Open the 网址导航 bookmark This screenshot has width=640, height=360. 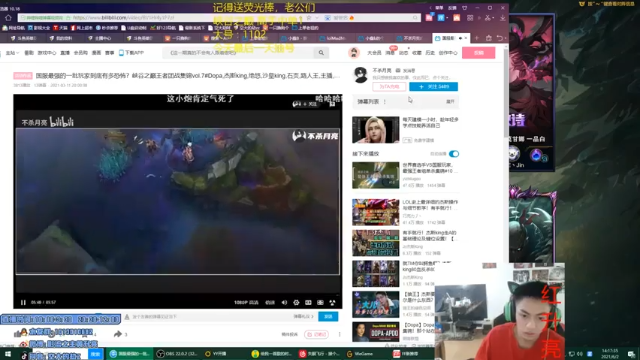tap(14, 28)
